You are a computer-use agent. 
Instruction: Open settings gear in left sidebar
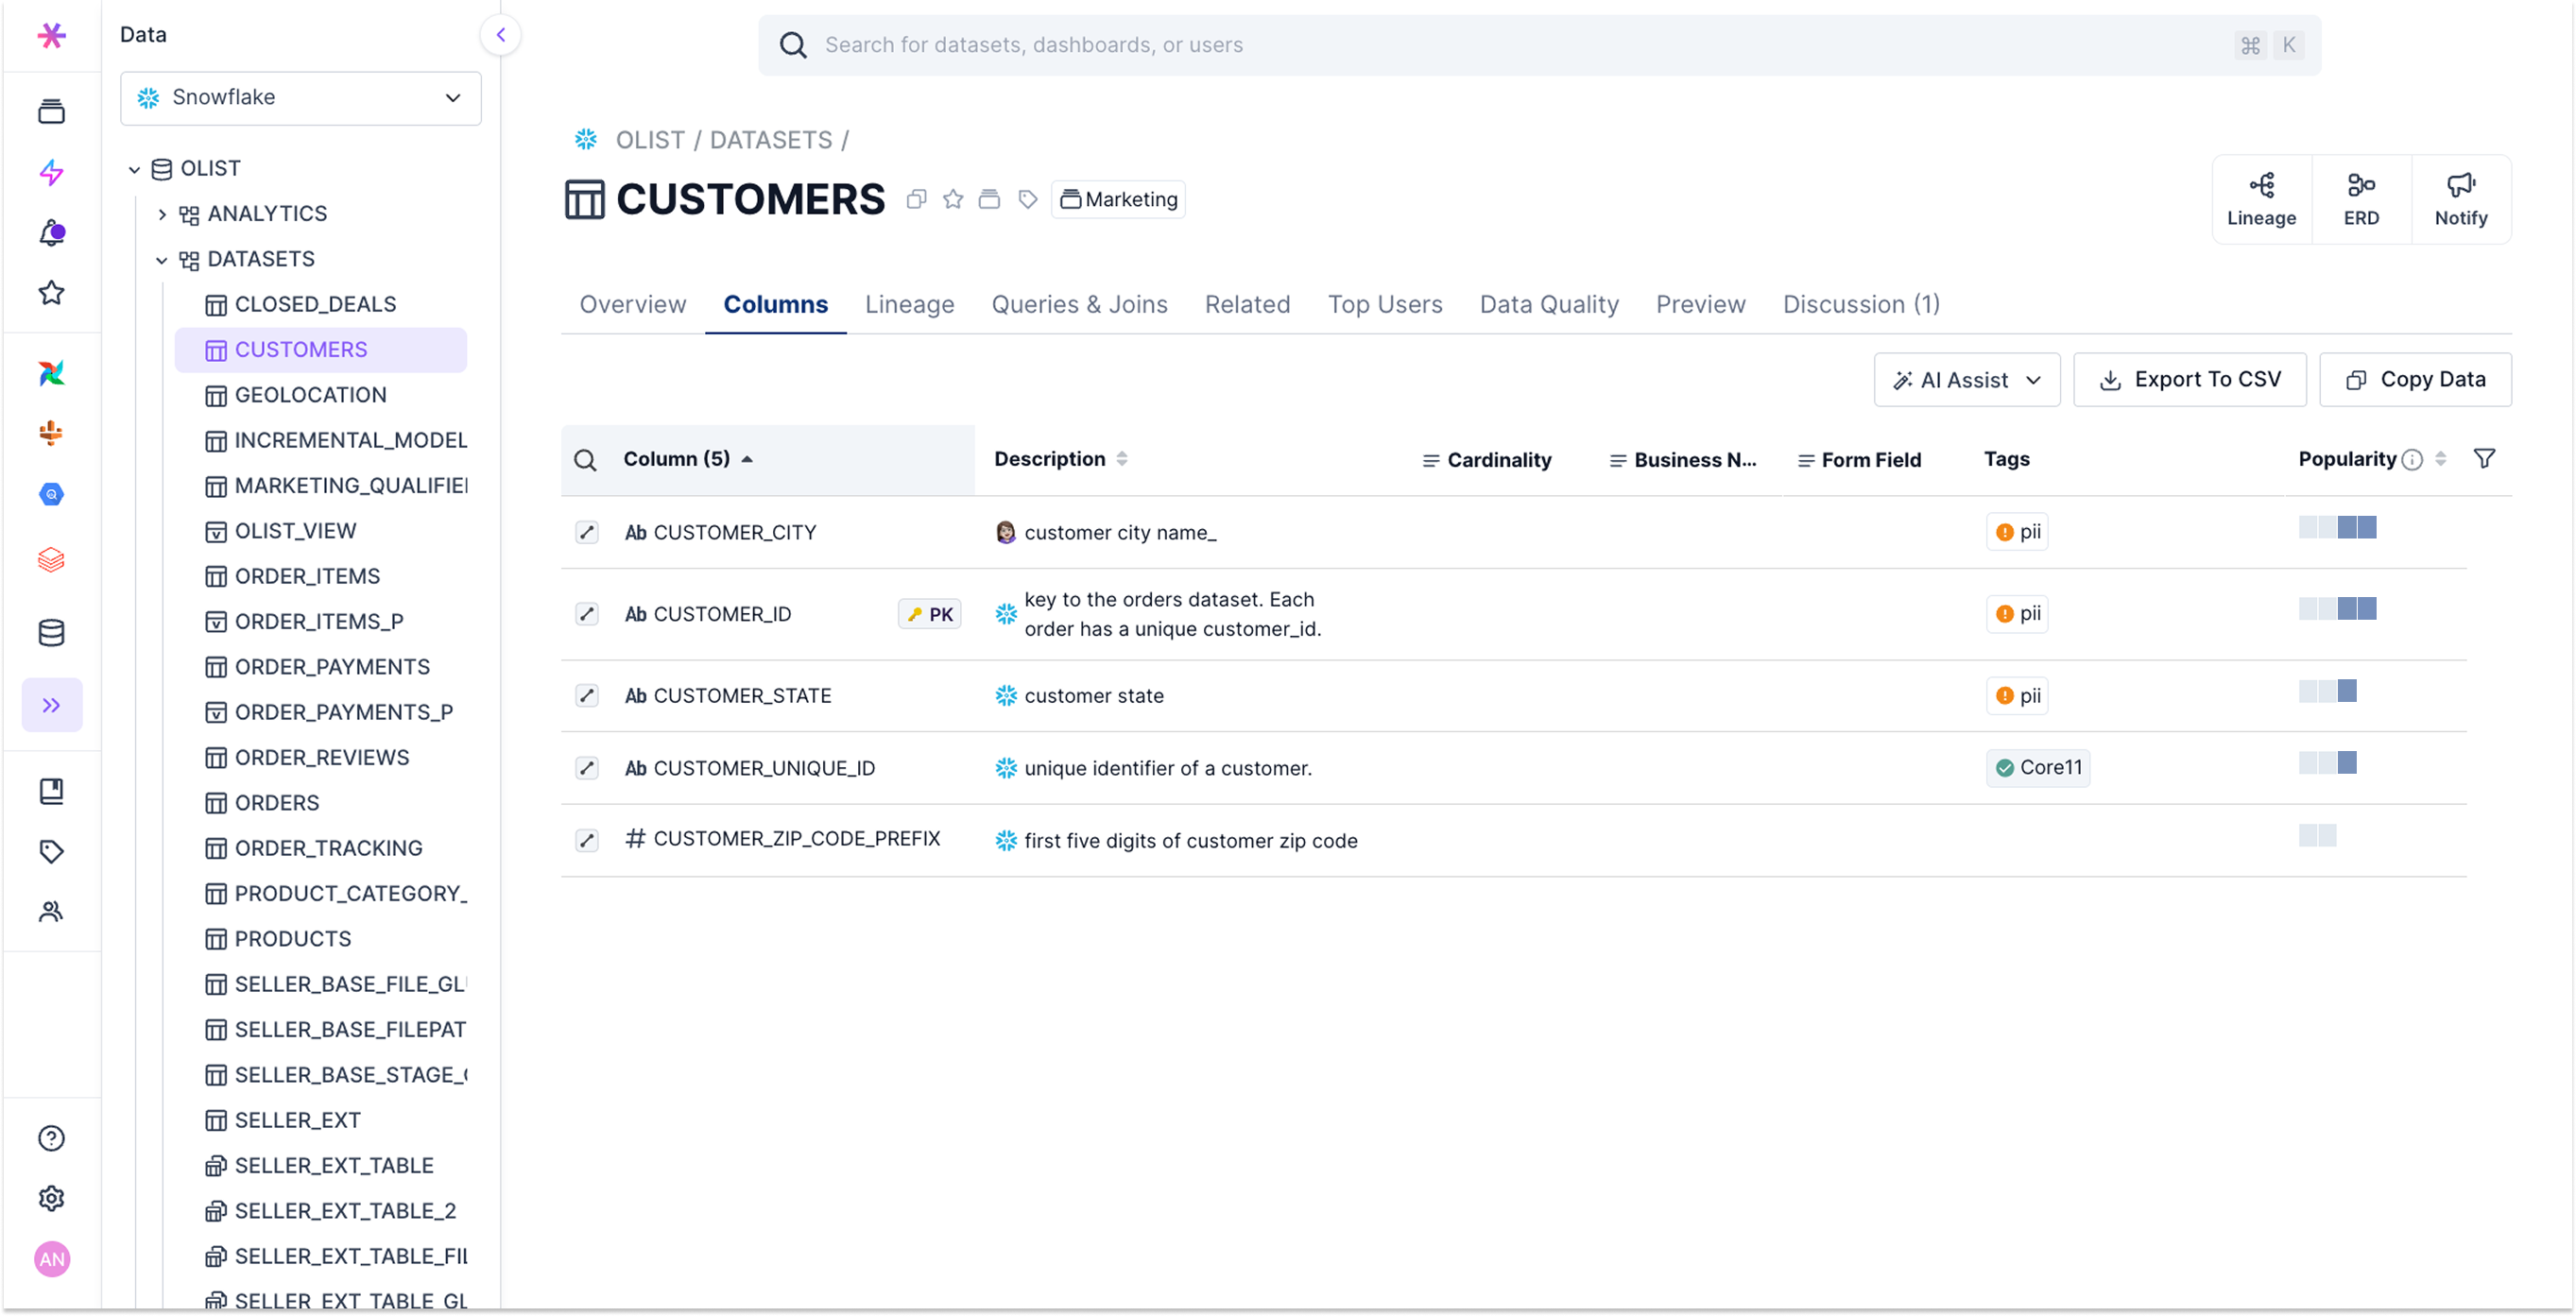pyautogui.click(x=51, y=1198)
